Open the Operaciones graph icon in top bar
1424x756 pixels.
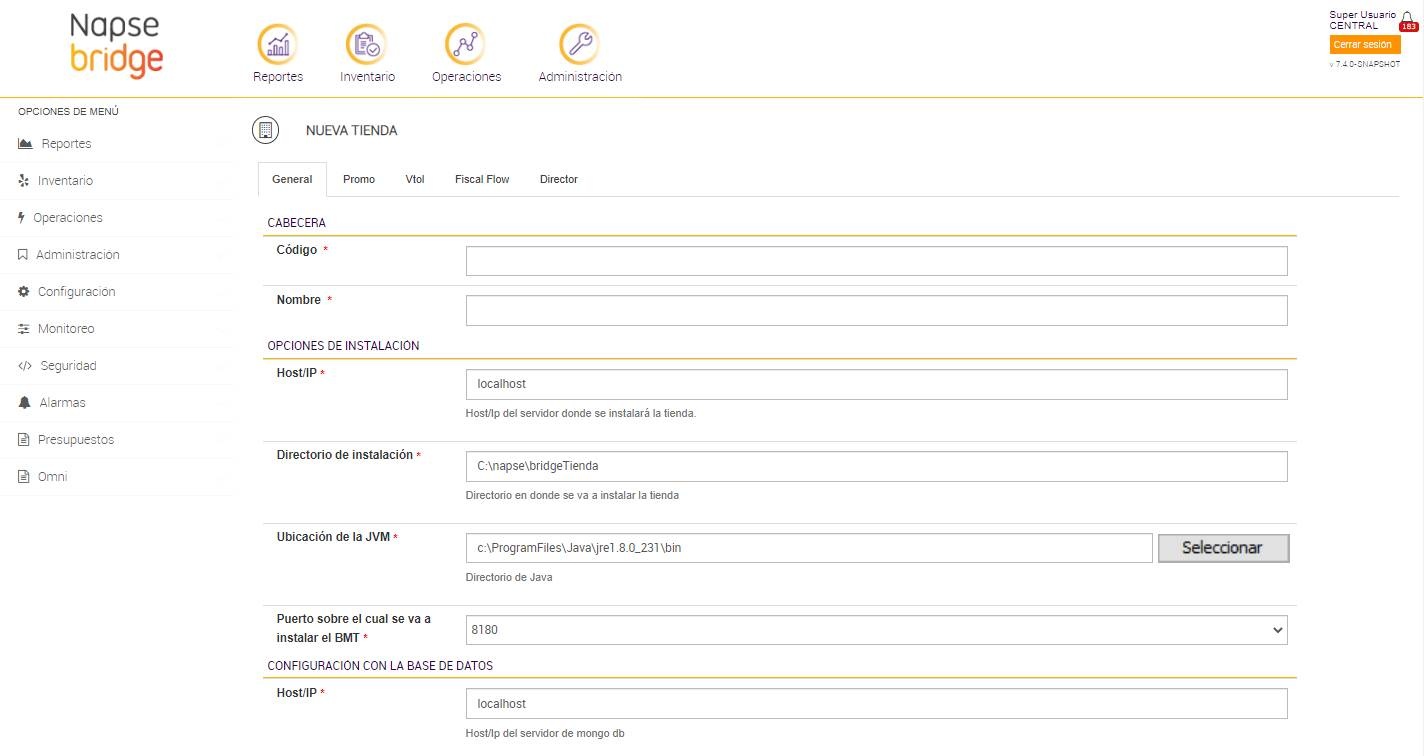(x=465, y=44)
